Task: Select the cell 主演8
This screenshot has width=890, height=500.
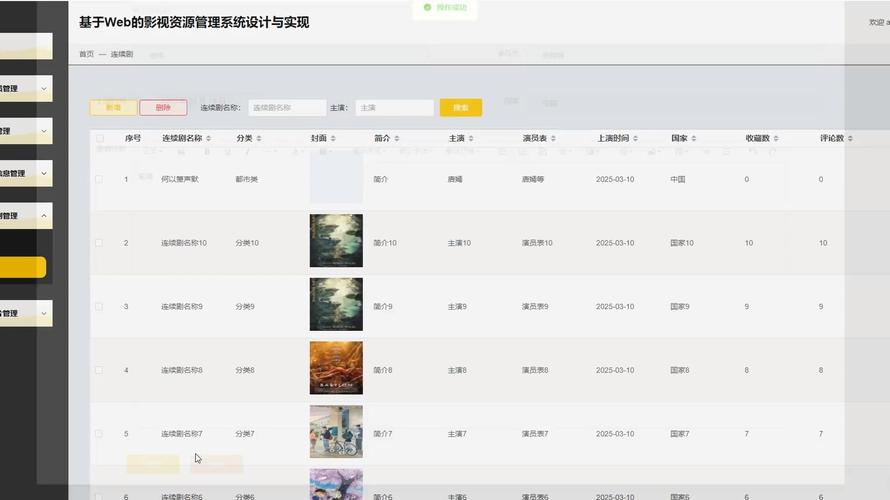Action: (457, 370)
